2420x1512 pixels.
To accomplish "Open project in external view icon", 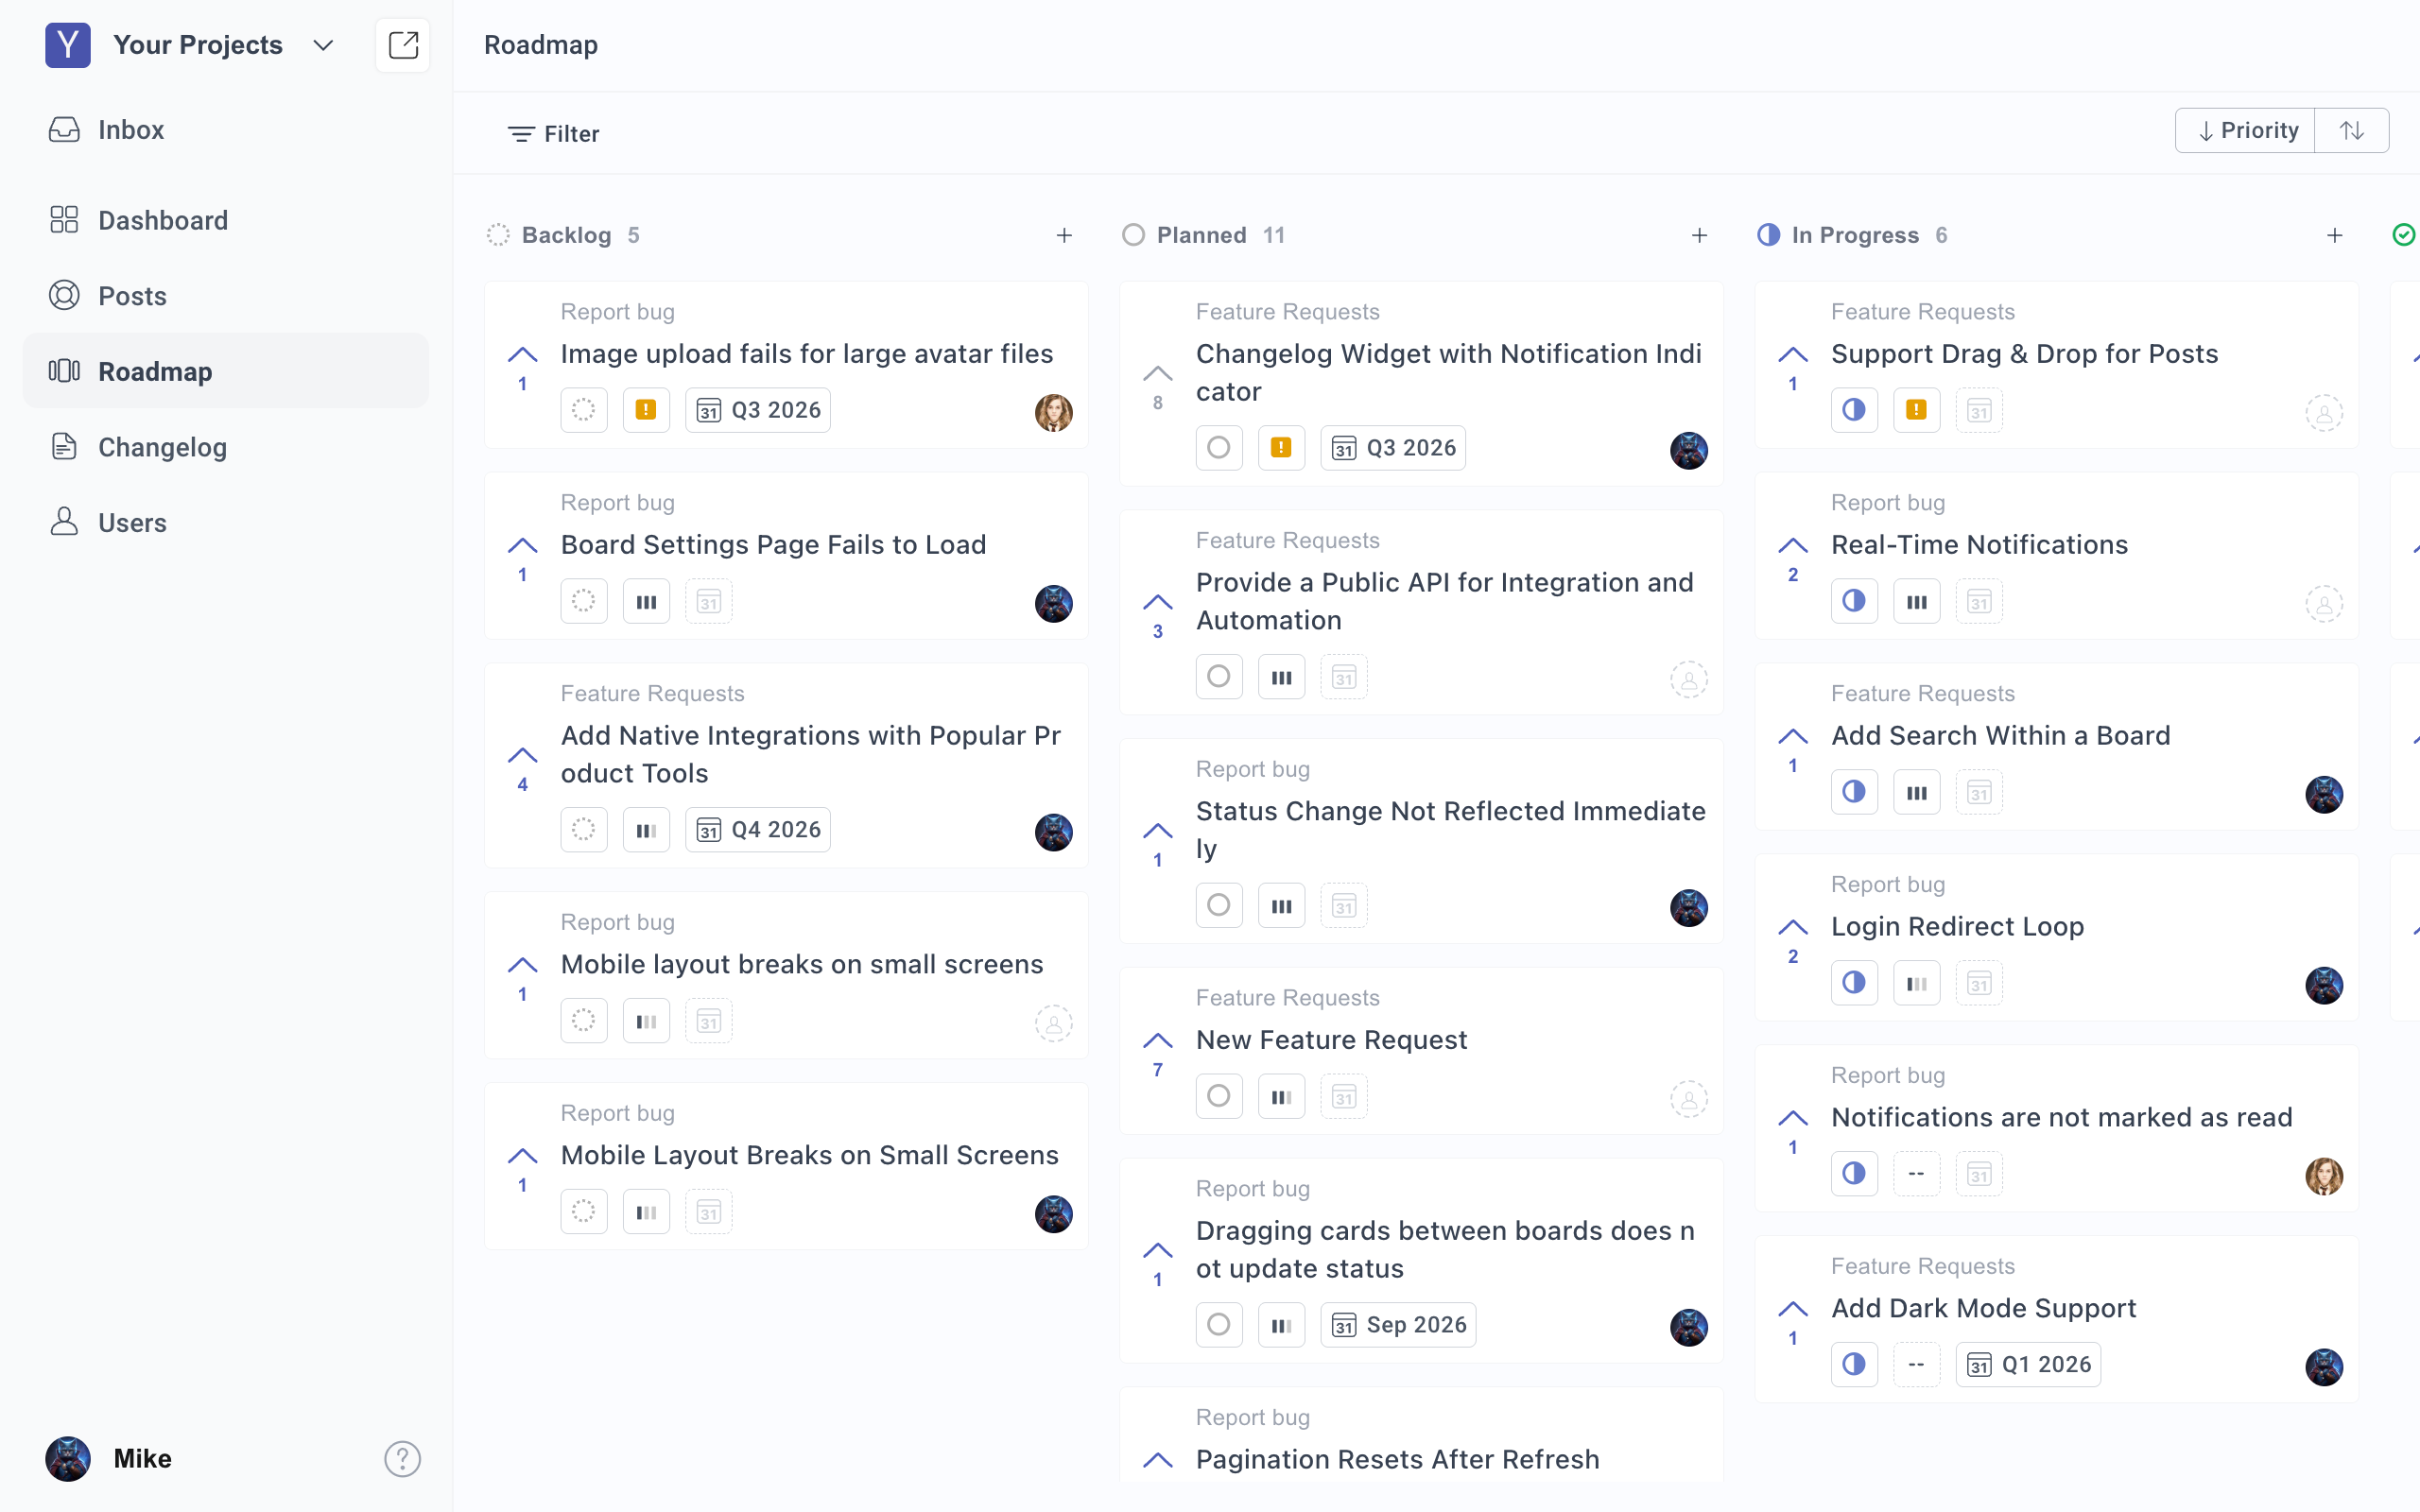I will 402,45.
